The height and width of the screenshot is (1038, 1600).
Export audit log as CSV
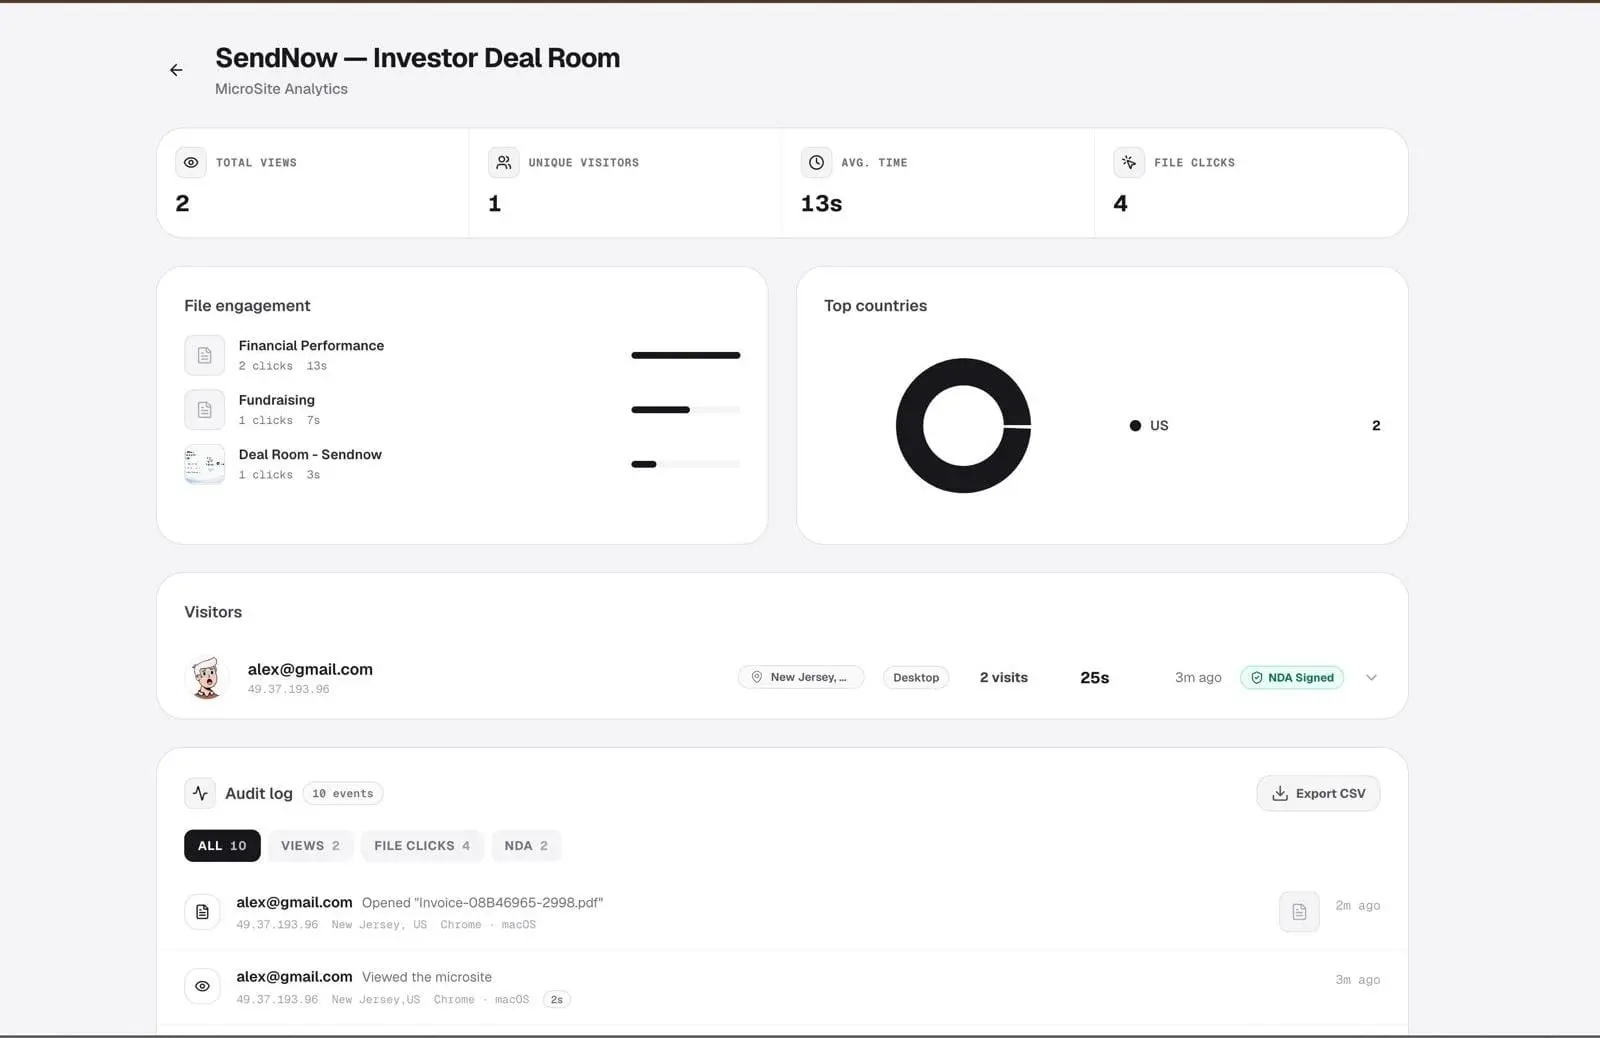click(x=1318, y=793)
